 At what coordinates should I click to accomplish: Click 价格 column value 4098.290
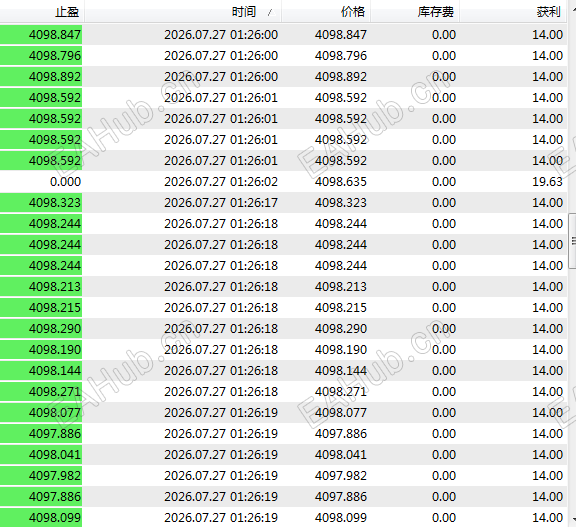(x=341, y=328)
